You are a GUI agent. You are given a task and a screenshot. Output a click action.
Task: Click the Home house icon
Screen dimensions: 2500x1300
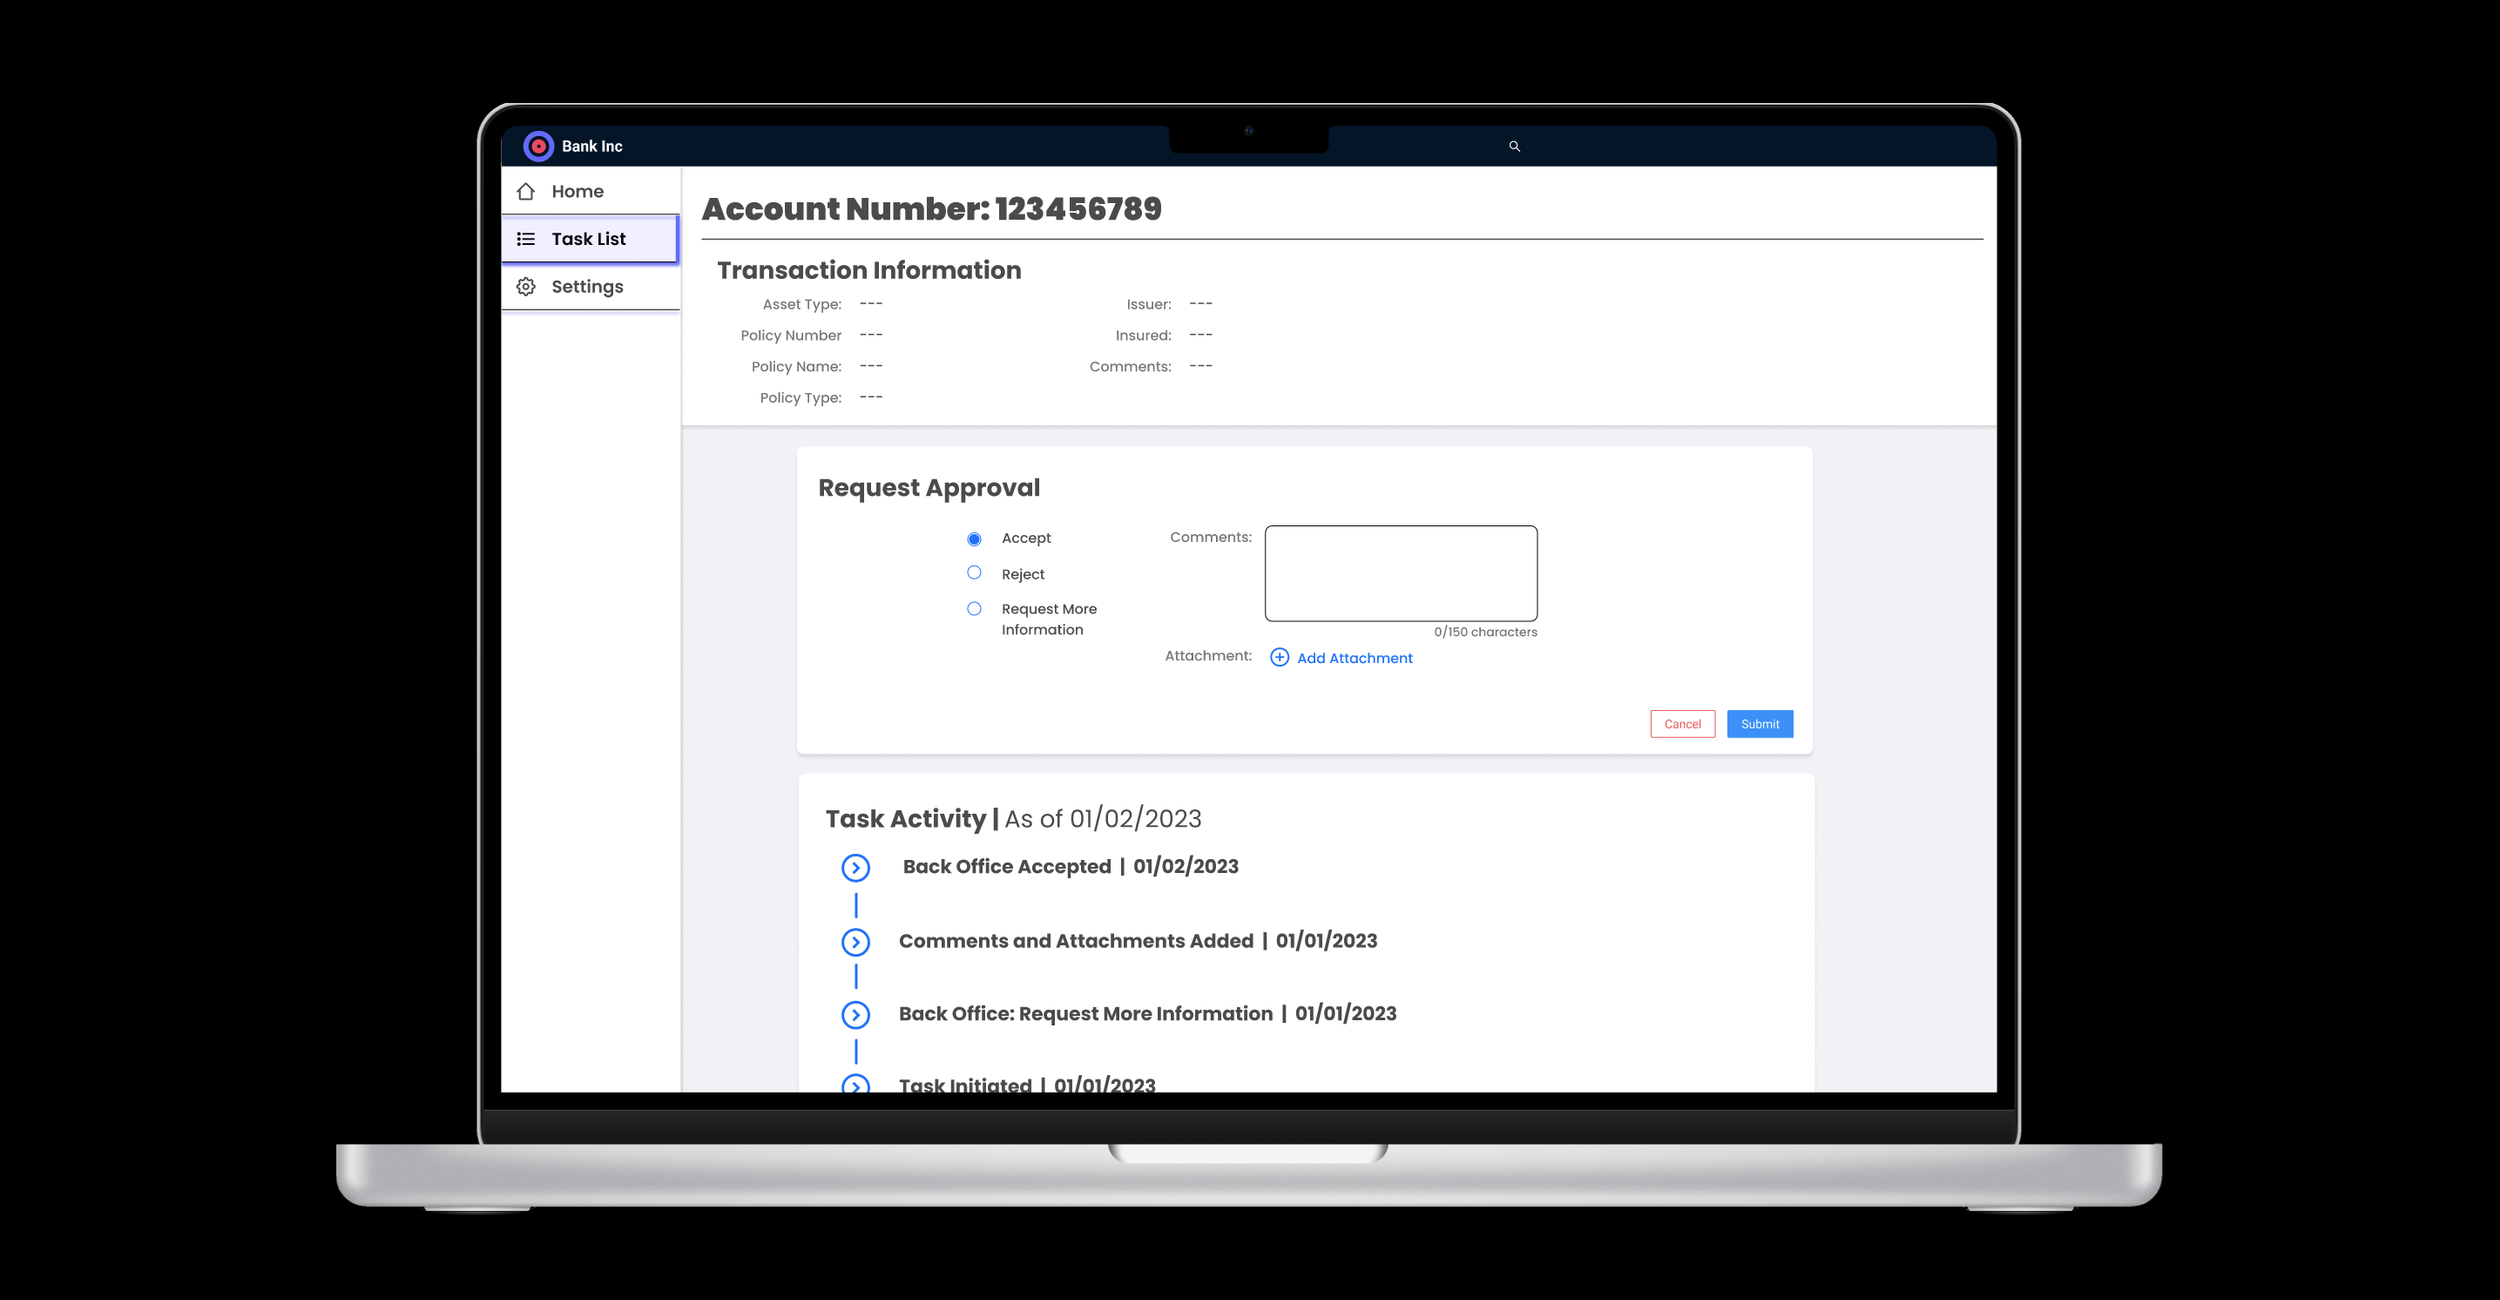(x=526, y=191)
